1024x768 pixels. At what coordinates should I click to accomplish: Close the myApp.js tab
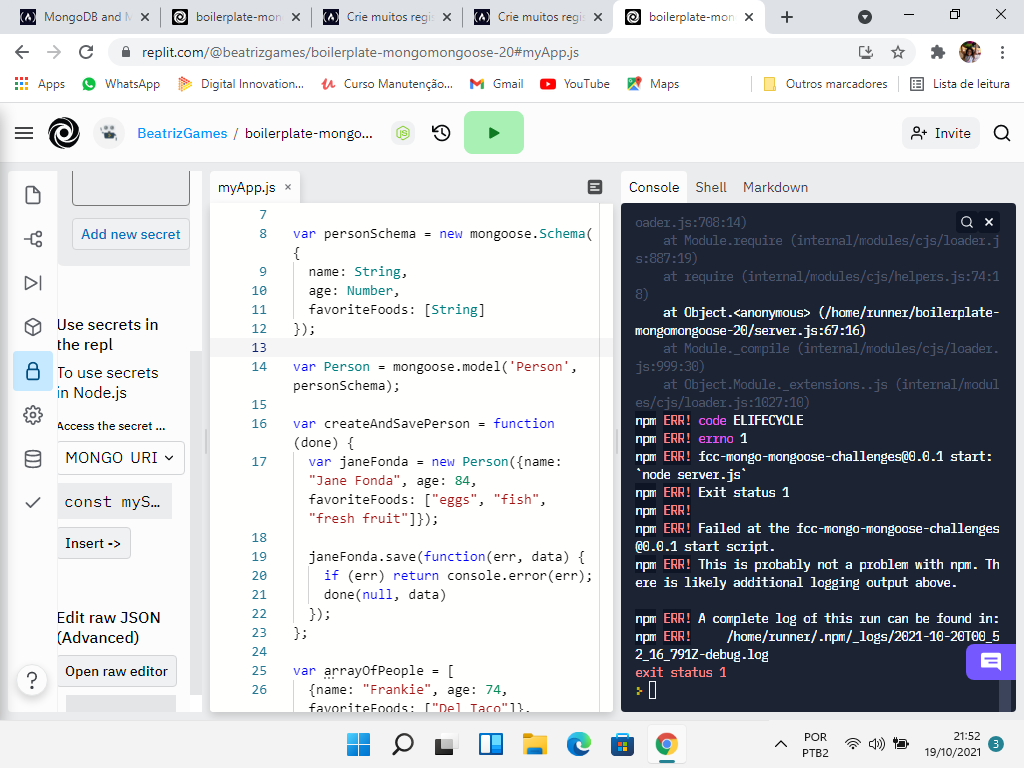click(286, 187)
